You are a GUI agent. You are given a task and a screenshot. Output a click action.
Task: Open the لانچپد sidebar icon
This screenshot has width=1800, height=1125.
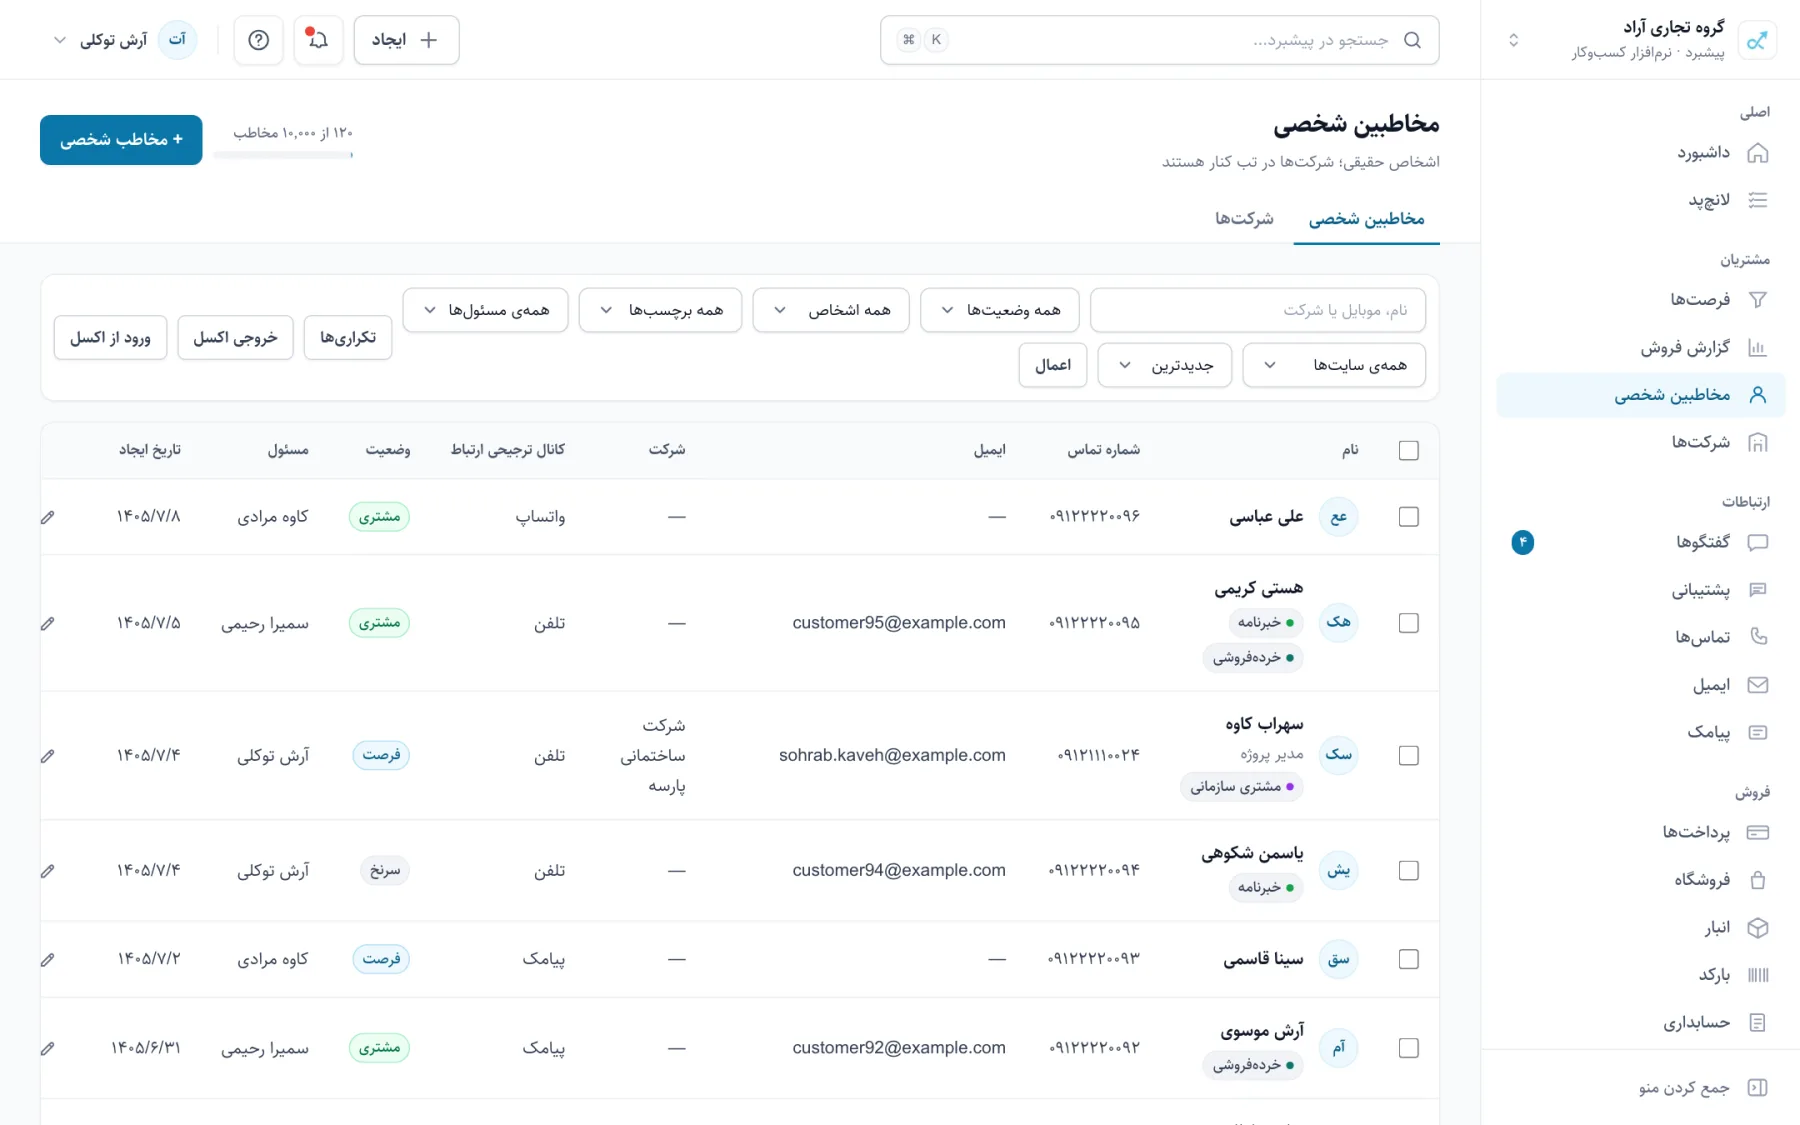tap(1757, 200)
